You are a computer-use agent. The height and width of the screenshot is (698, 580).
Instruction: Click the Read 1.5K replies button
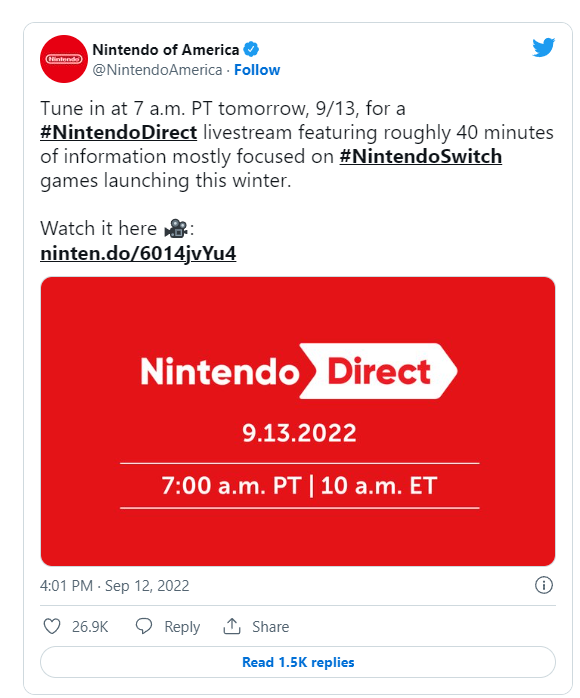[298, 662]
